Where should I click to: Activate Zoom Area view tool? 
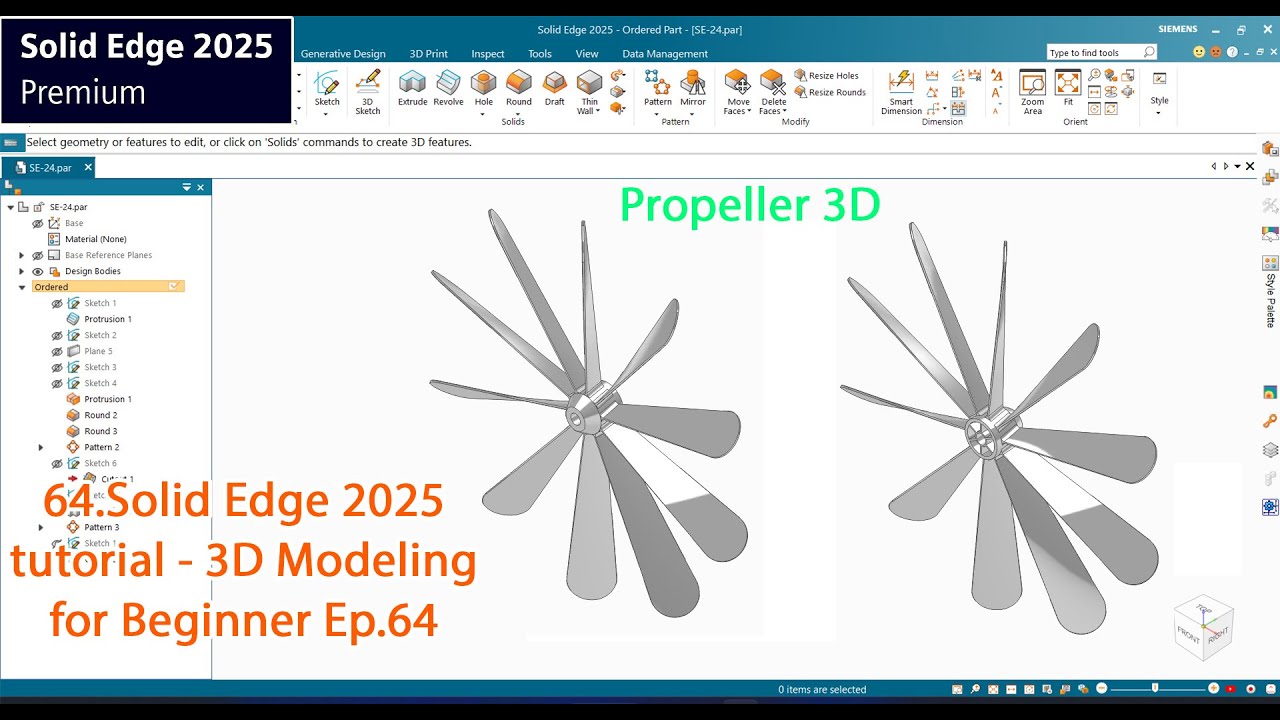pyautogui.click(x=1032, y=91)
